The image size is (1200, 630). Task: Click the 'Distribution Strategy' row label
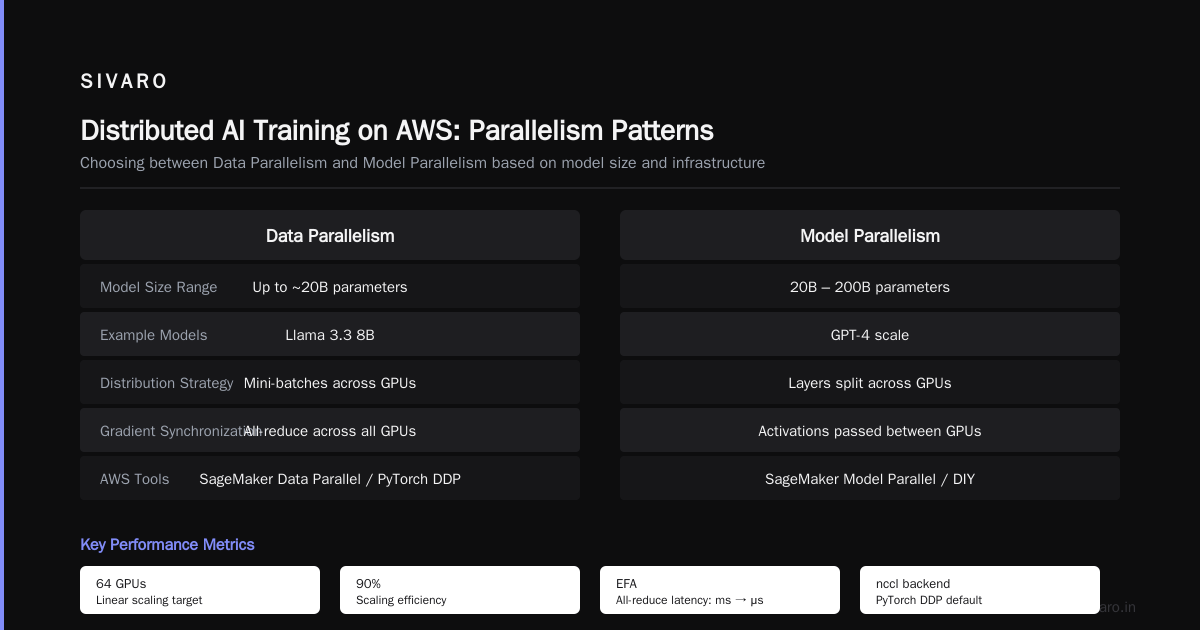tap(166, 383)
